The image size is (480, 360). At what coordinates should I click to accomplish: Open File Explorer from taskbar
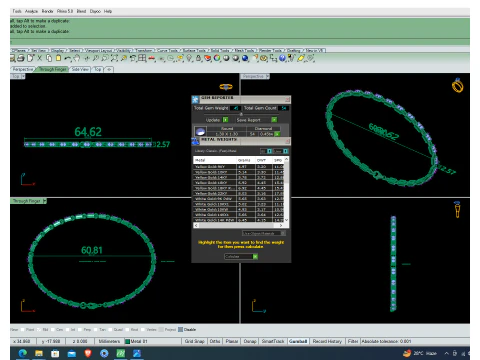tap(39, 353)
